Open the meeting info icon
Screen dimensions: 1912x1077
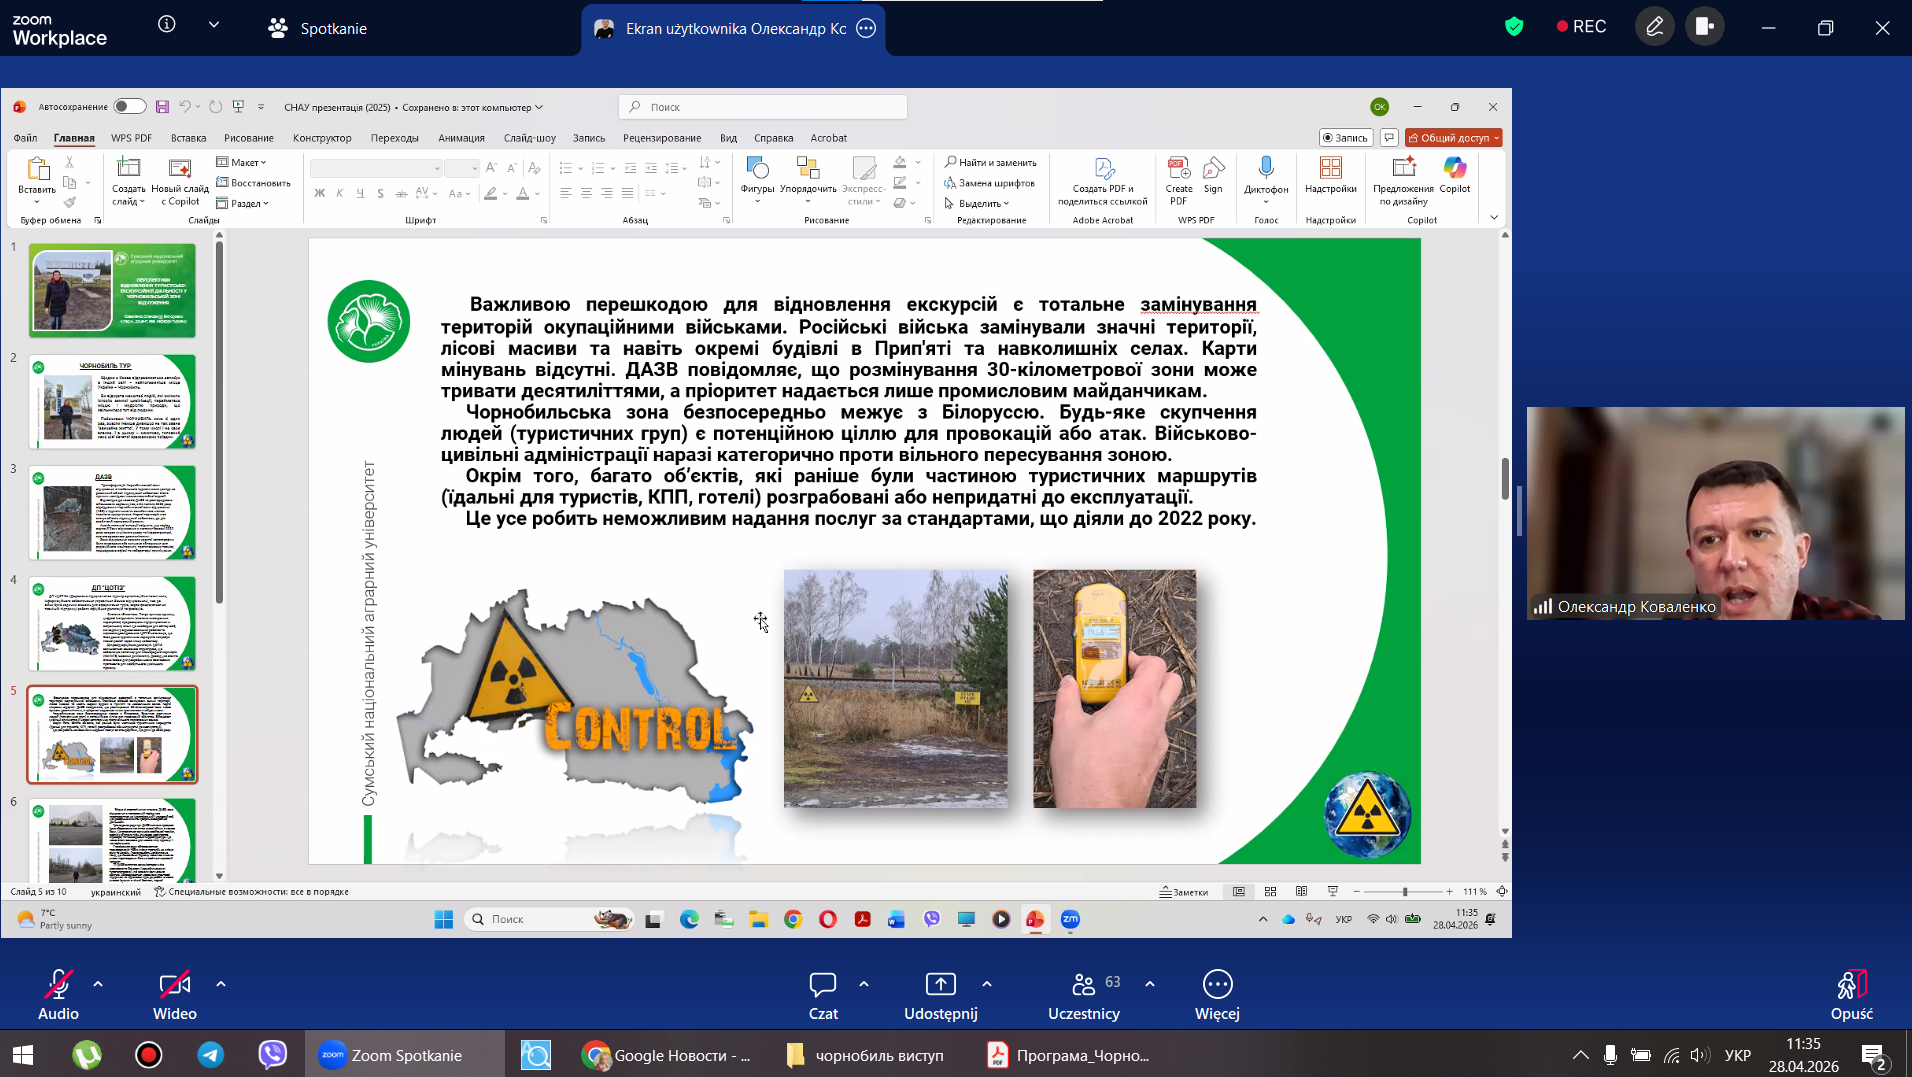(x=167, y=25)
